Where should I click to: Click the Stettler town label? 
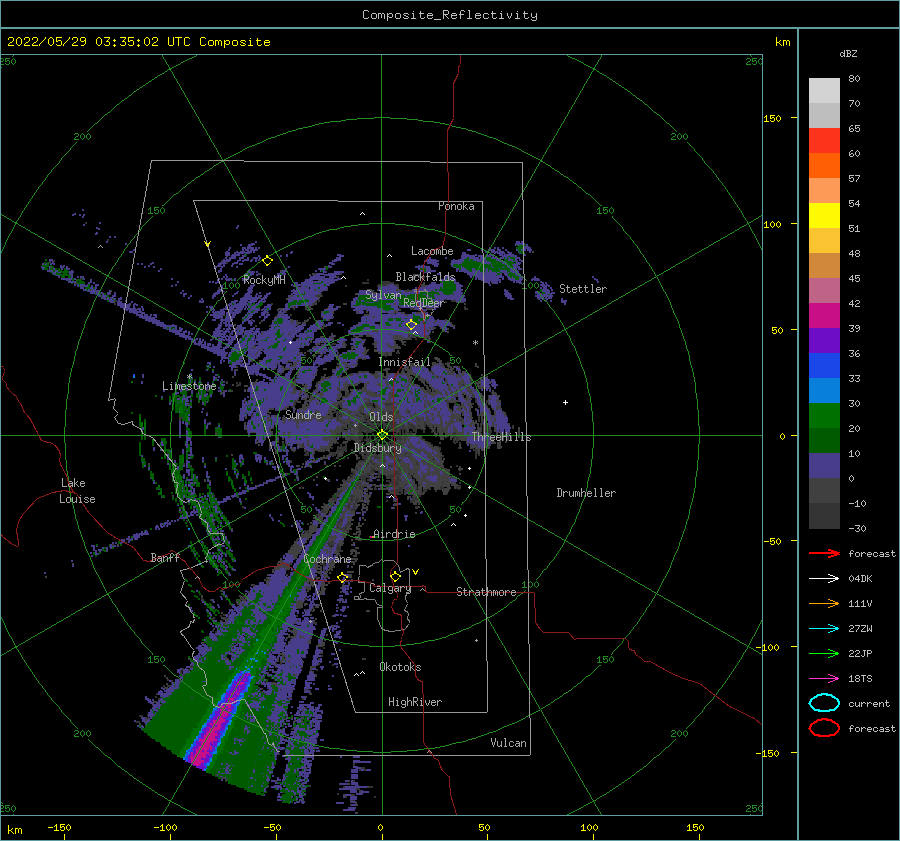tap(583, 289)
